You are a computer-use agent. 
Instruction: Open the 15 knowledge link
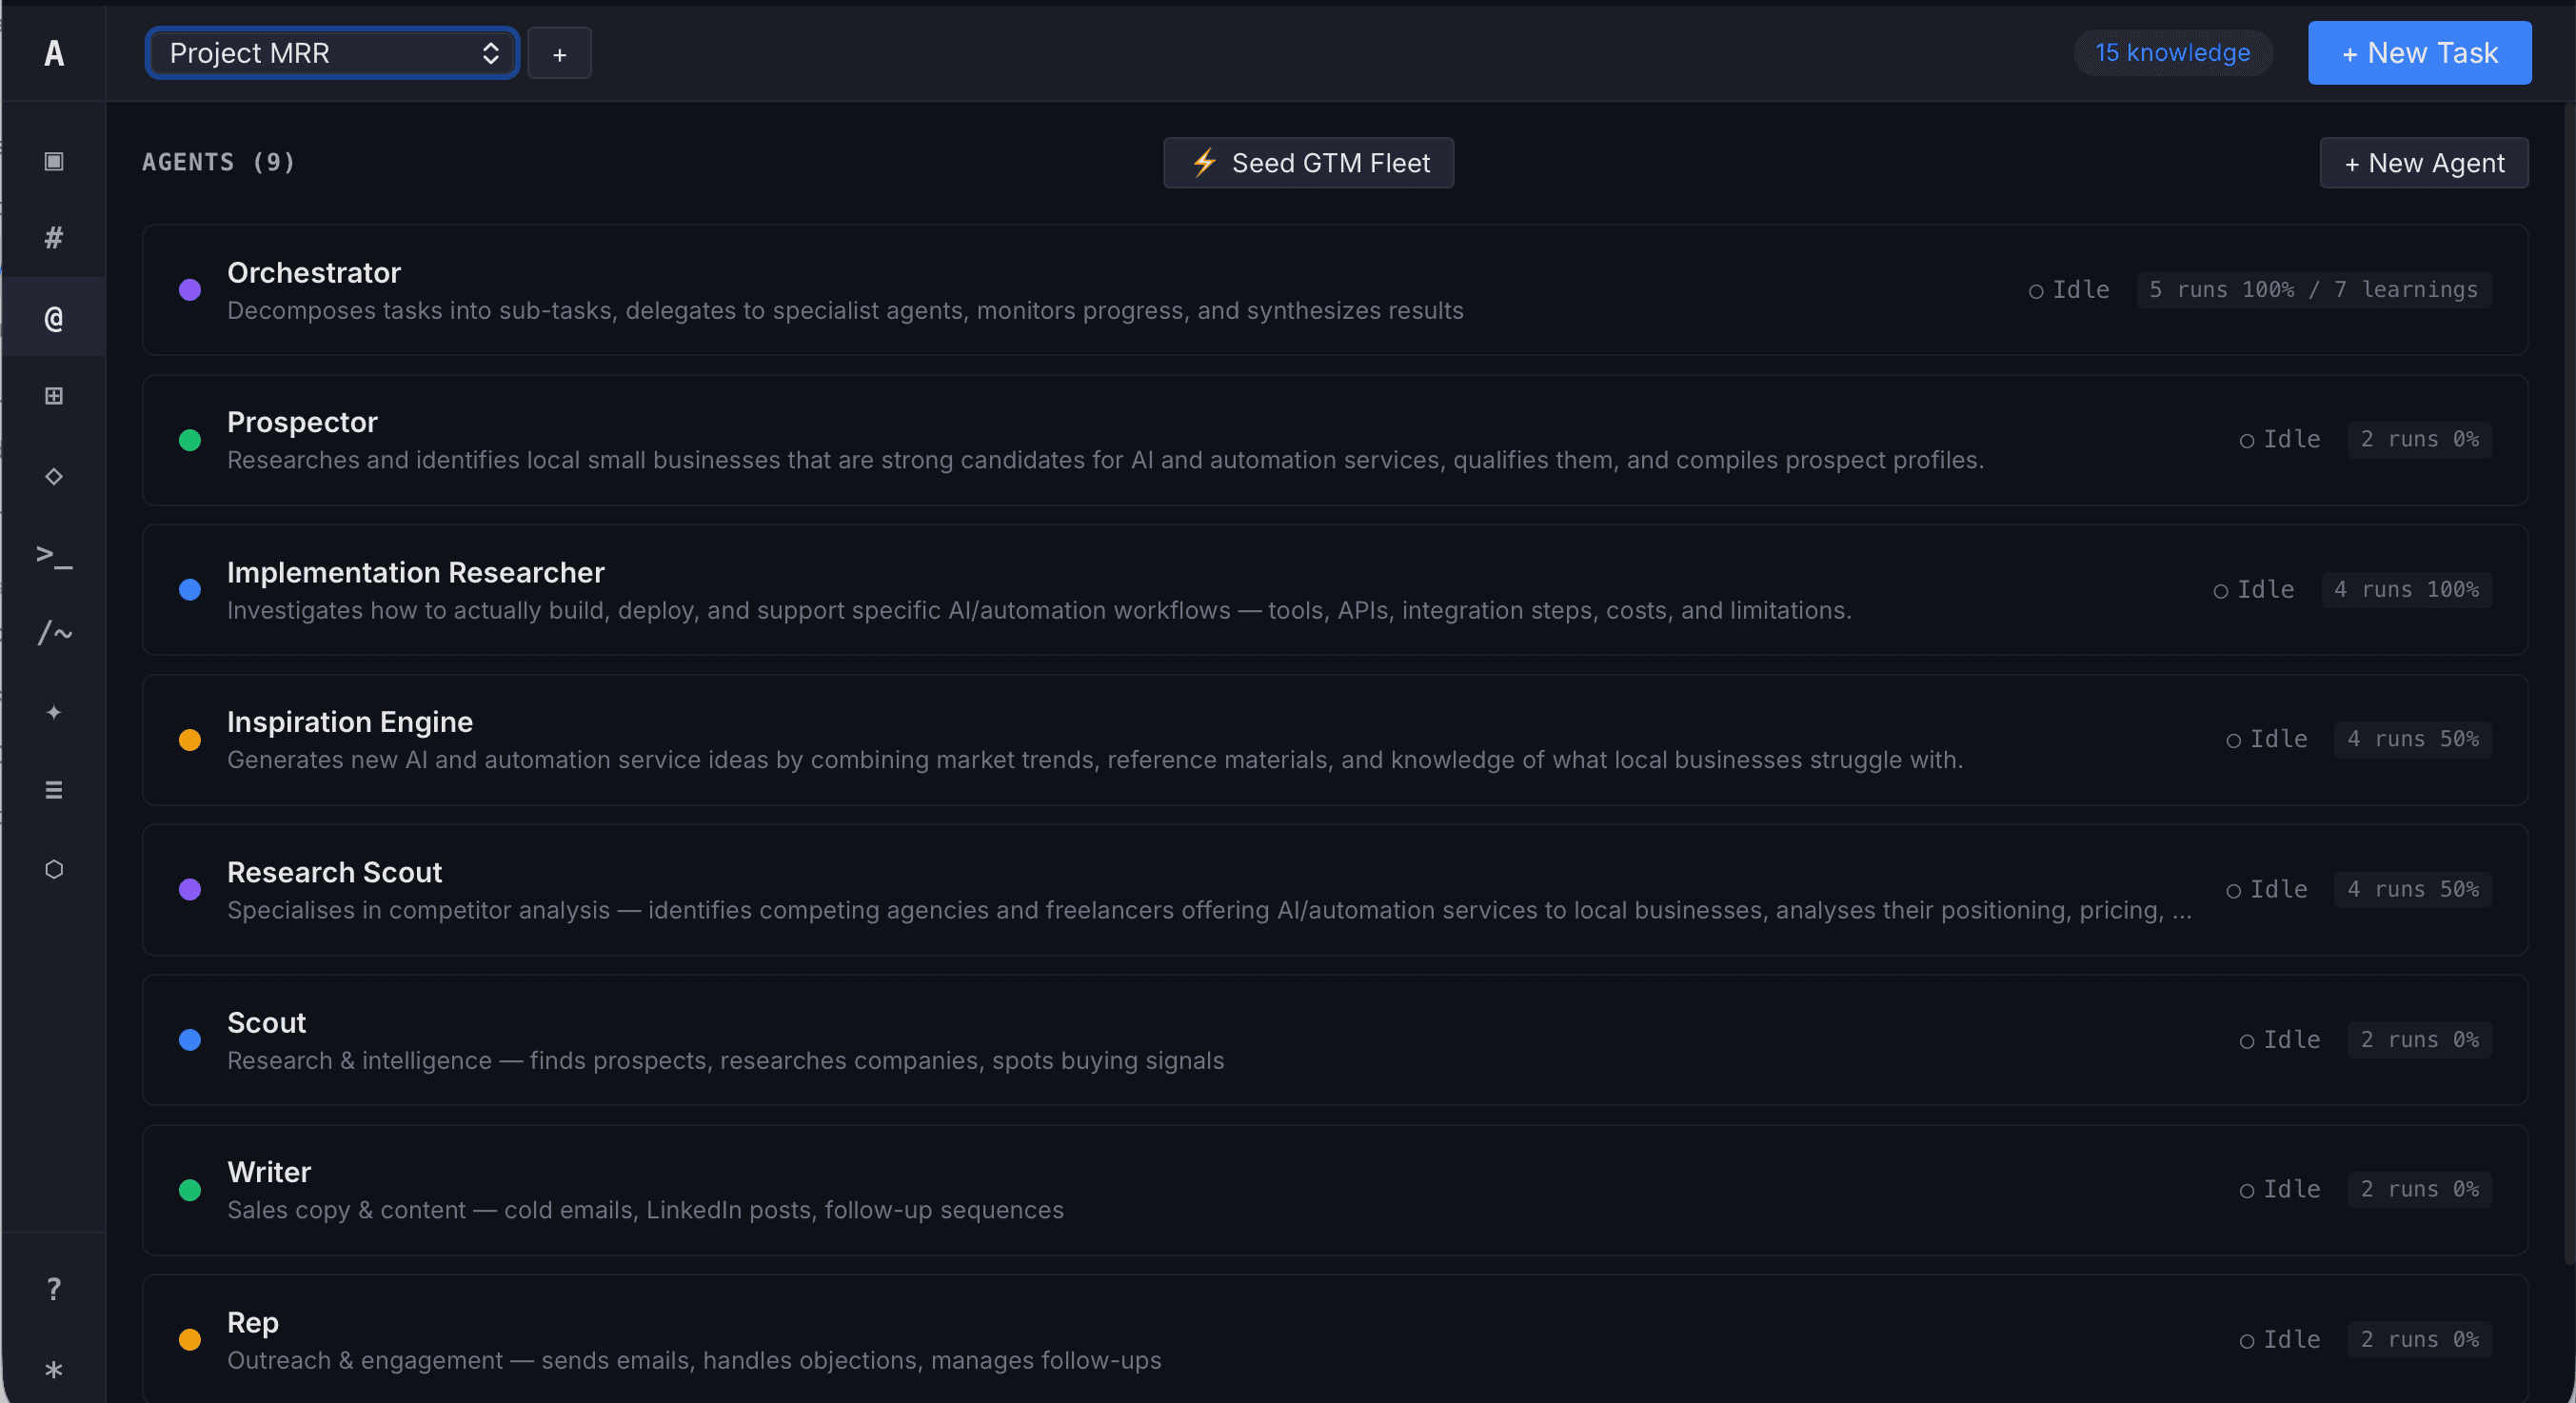[x=2172, y=53]
